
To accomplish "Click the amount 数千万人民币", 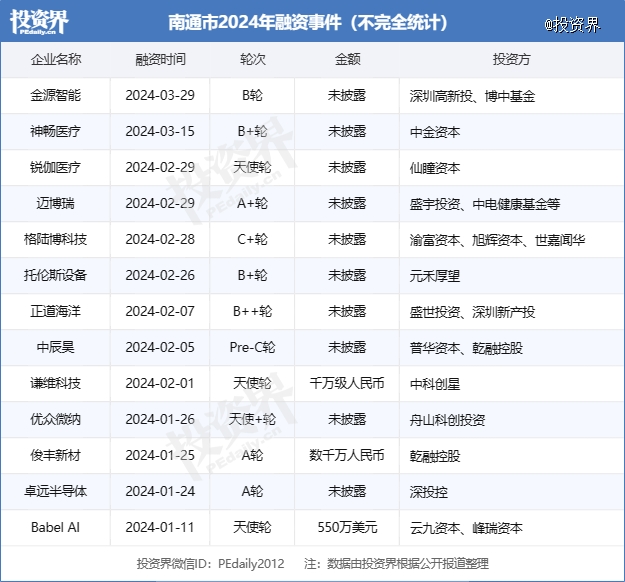I will tap(347, 455).
